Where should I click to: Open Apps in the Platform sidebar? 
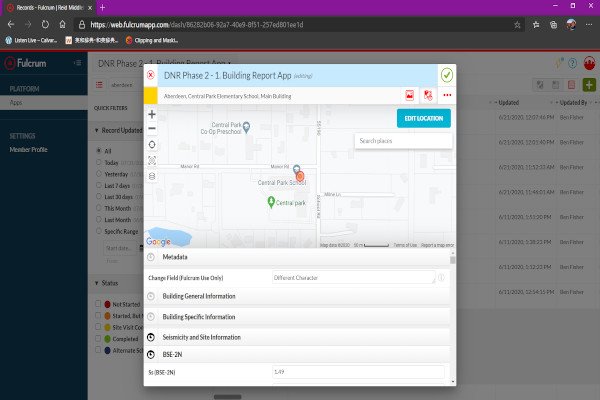tap(17, 102)
